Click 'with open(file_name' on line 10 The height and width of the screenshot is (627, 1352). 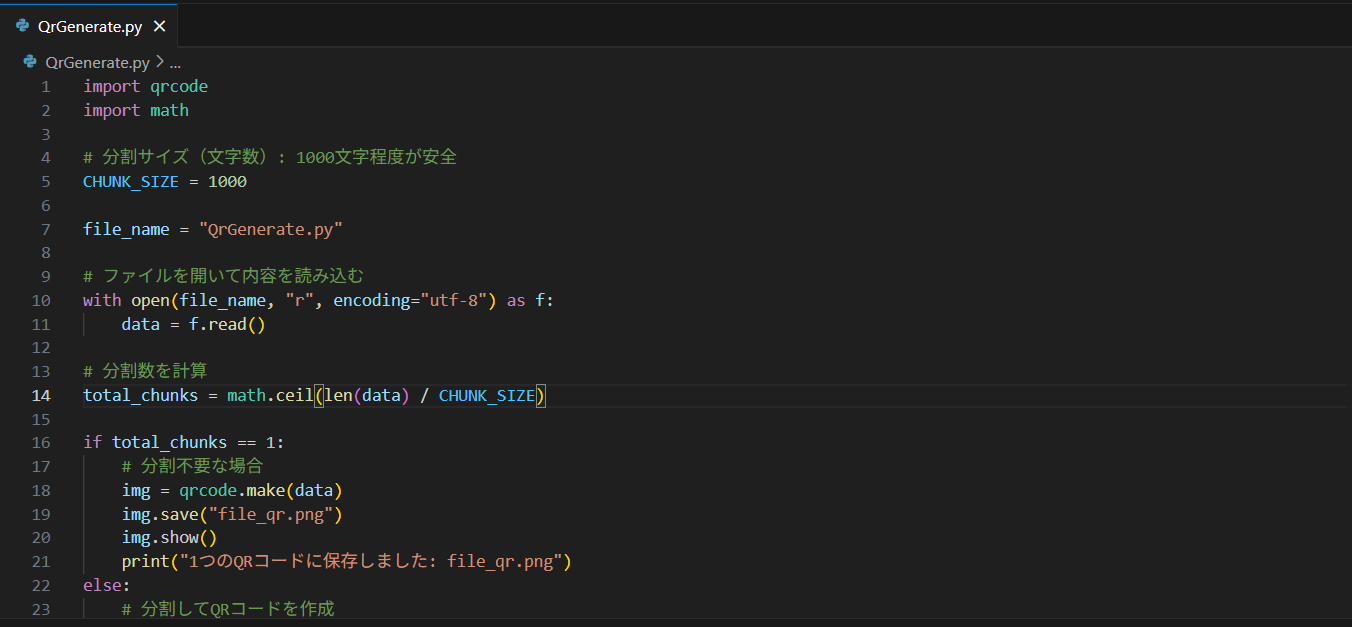click(x=176, y=301)
